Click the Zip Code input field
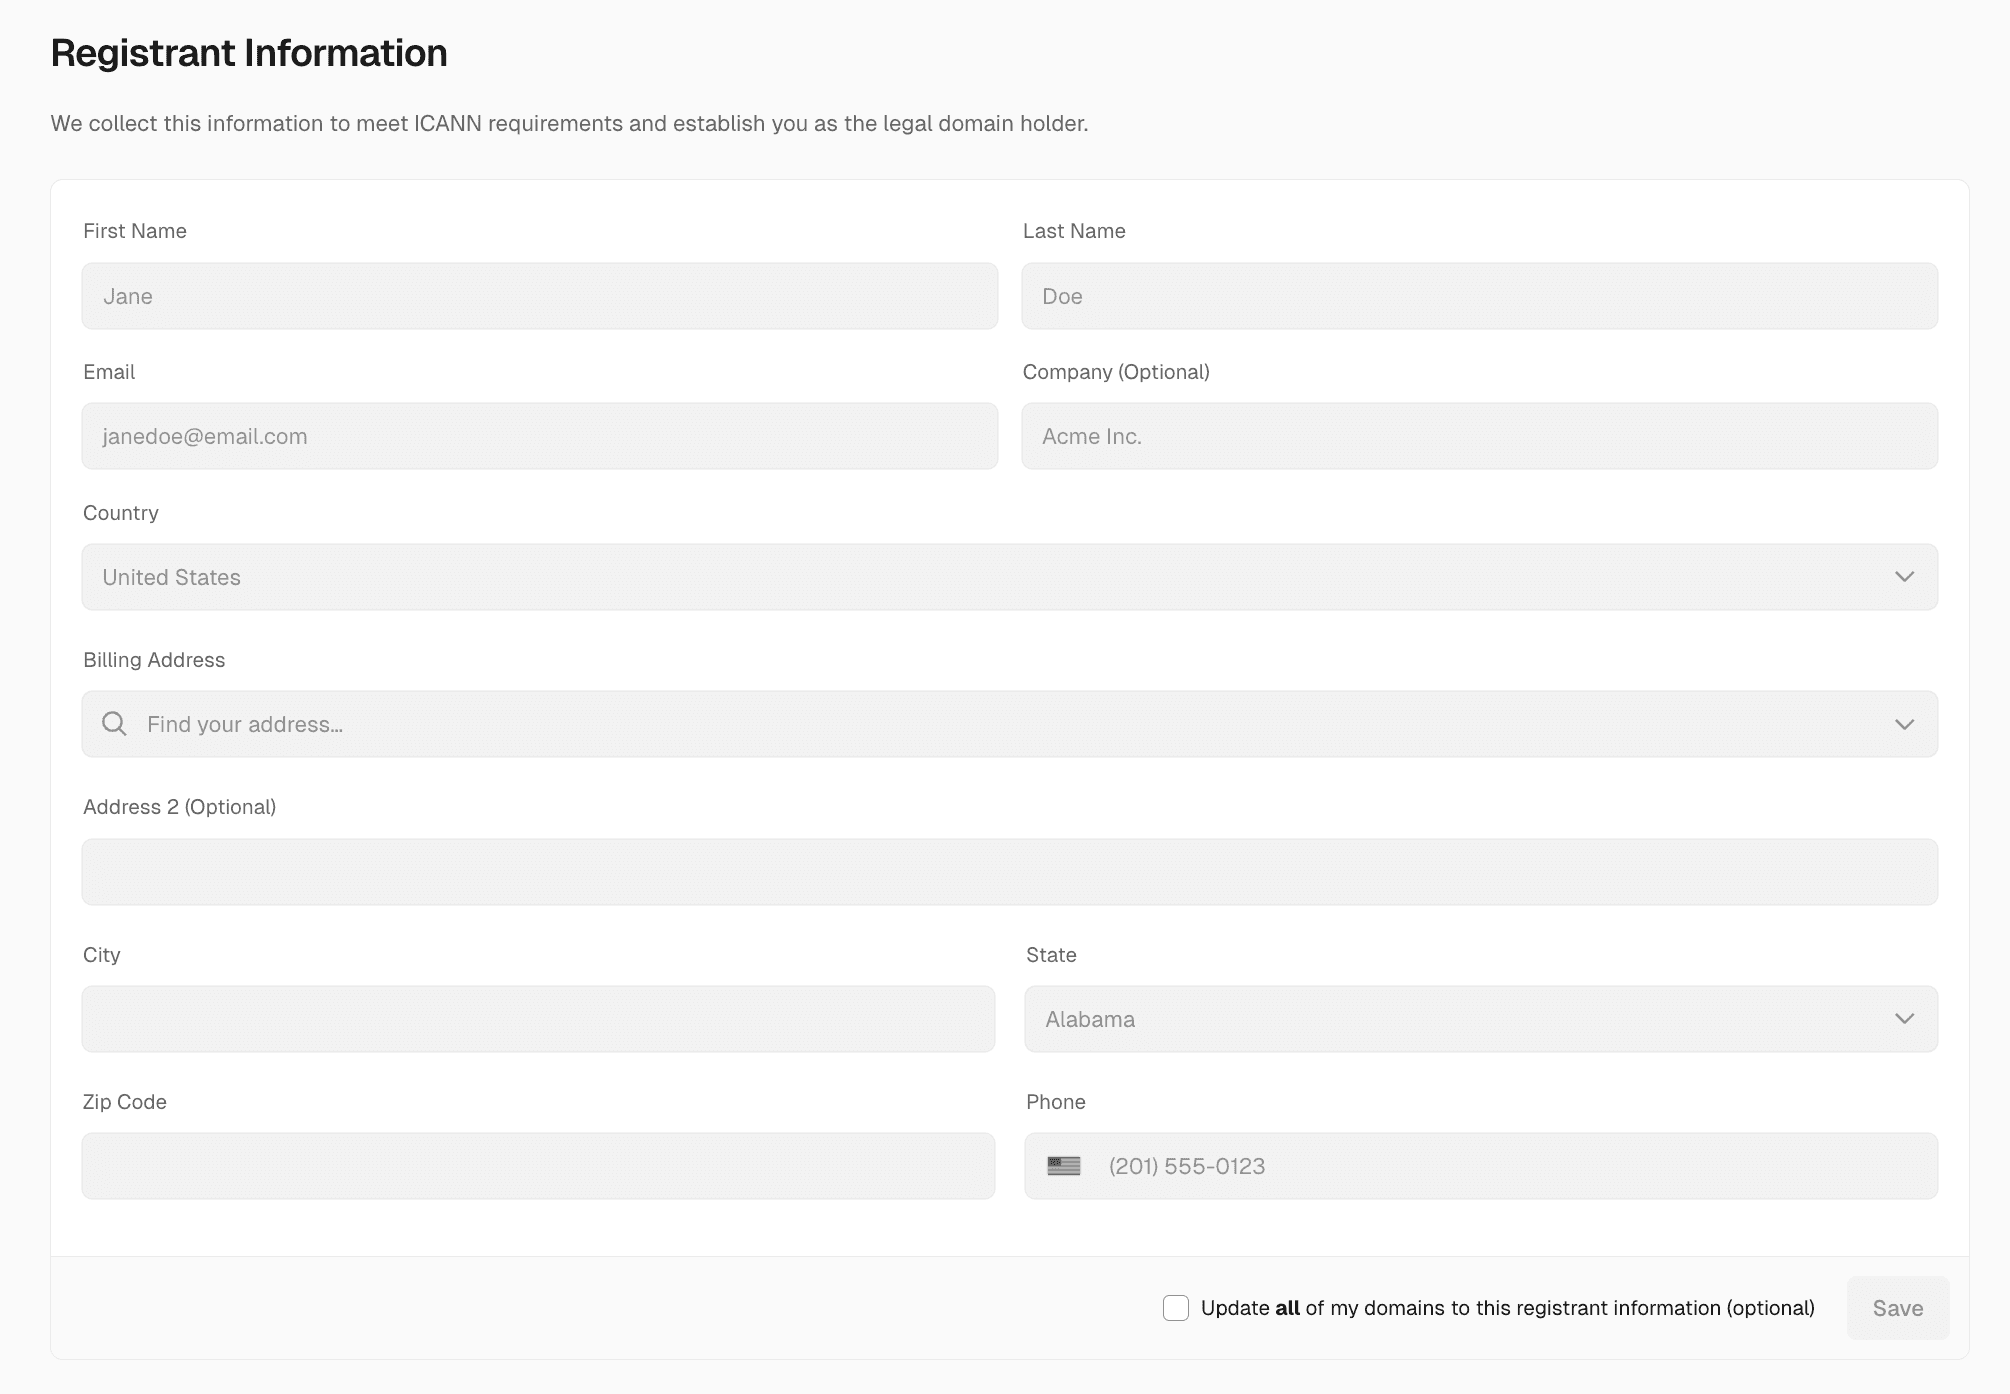 coord(538,1165)
